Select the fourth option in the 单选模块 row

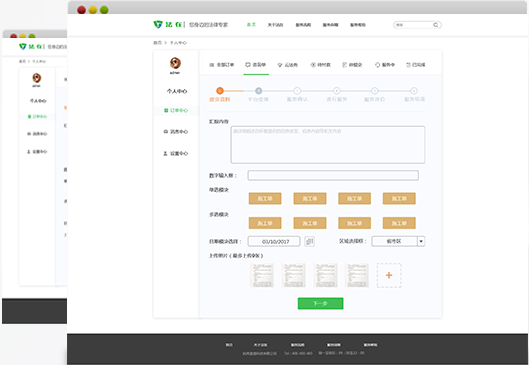coord(399,198)
